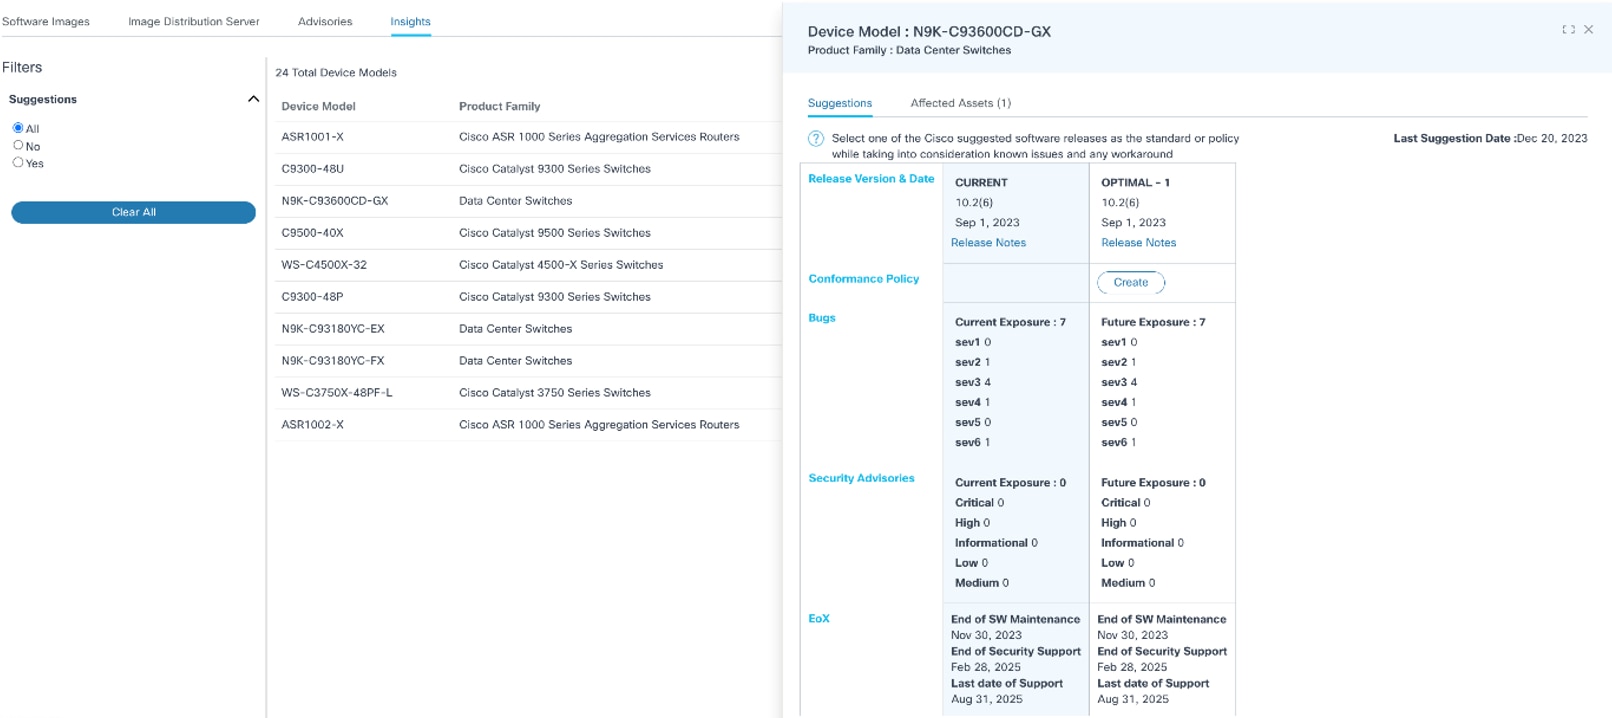Click the Device Model column header

(318, 106)
